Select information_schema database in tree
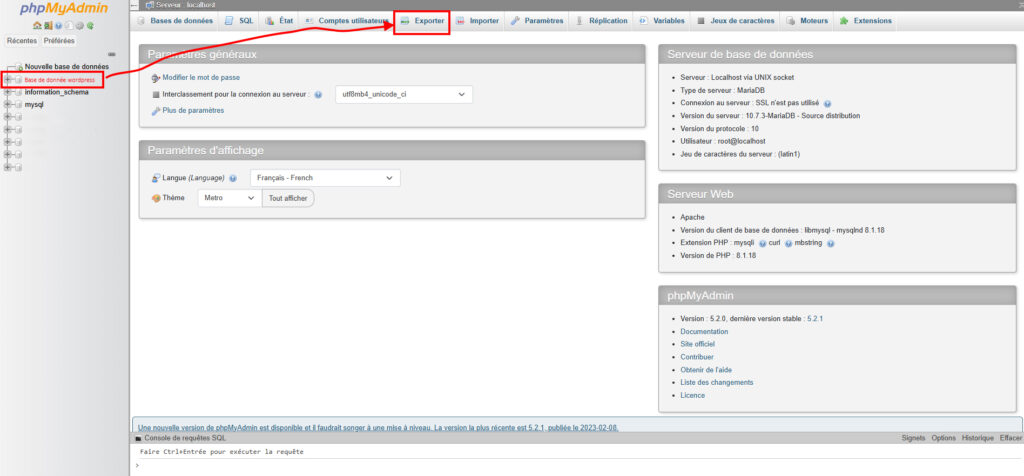1024x476 pixels. pyautogui.click(x=56, y=92)
